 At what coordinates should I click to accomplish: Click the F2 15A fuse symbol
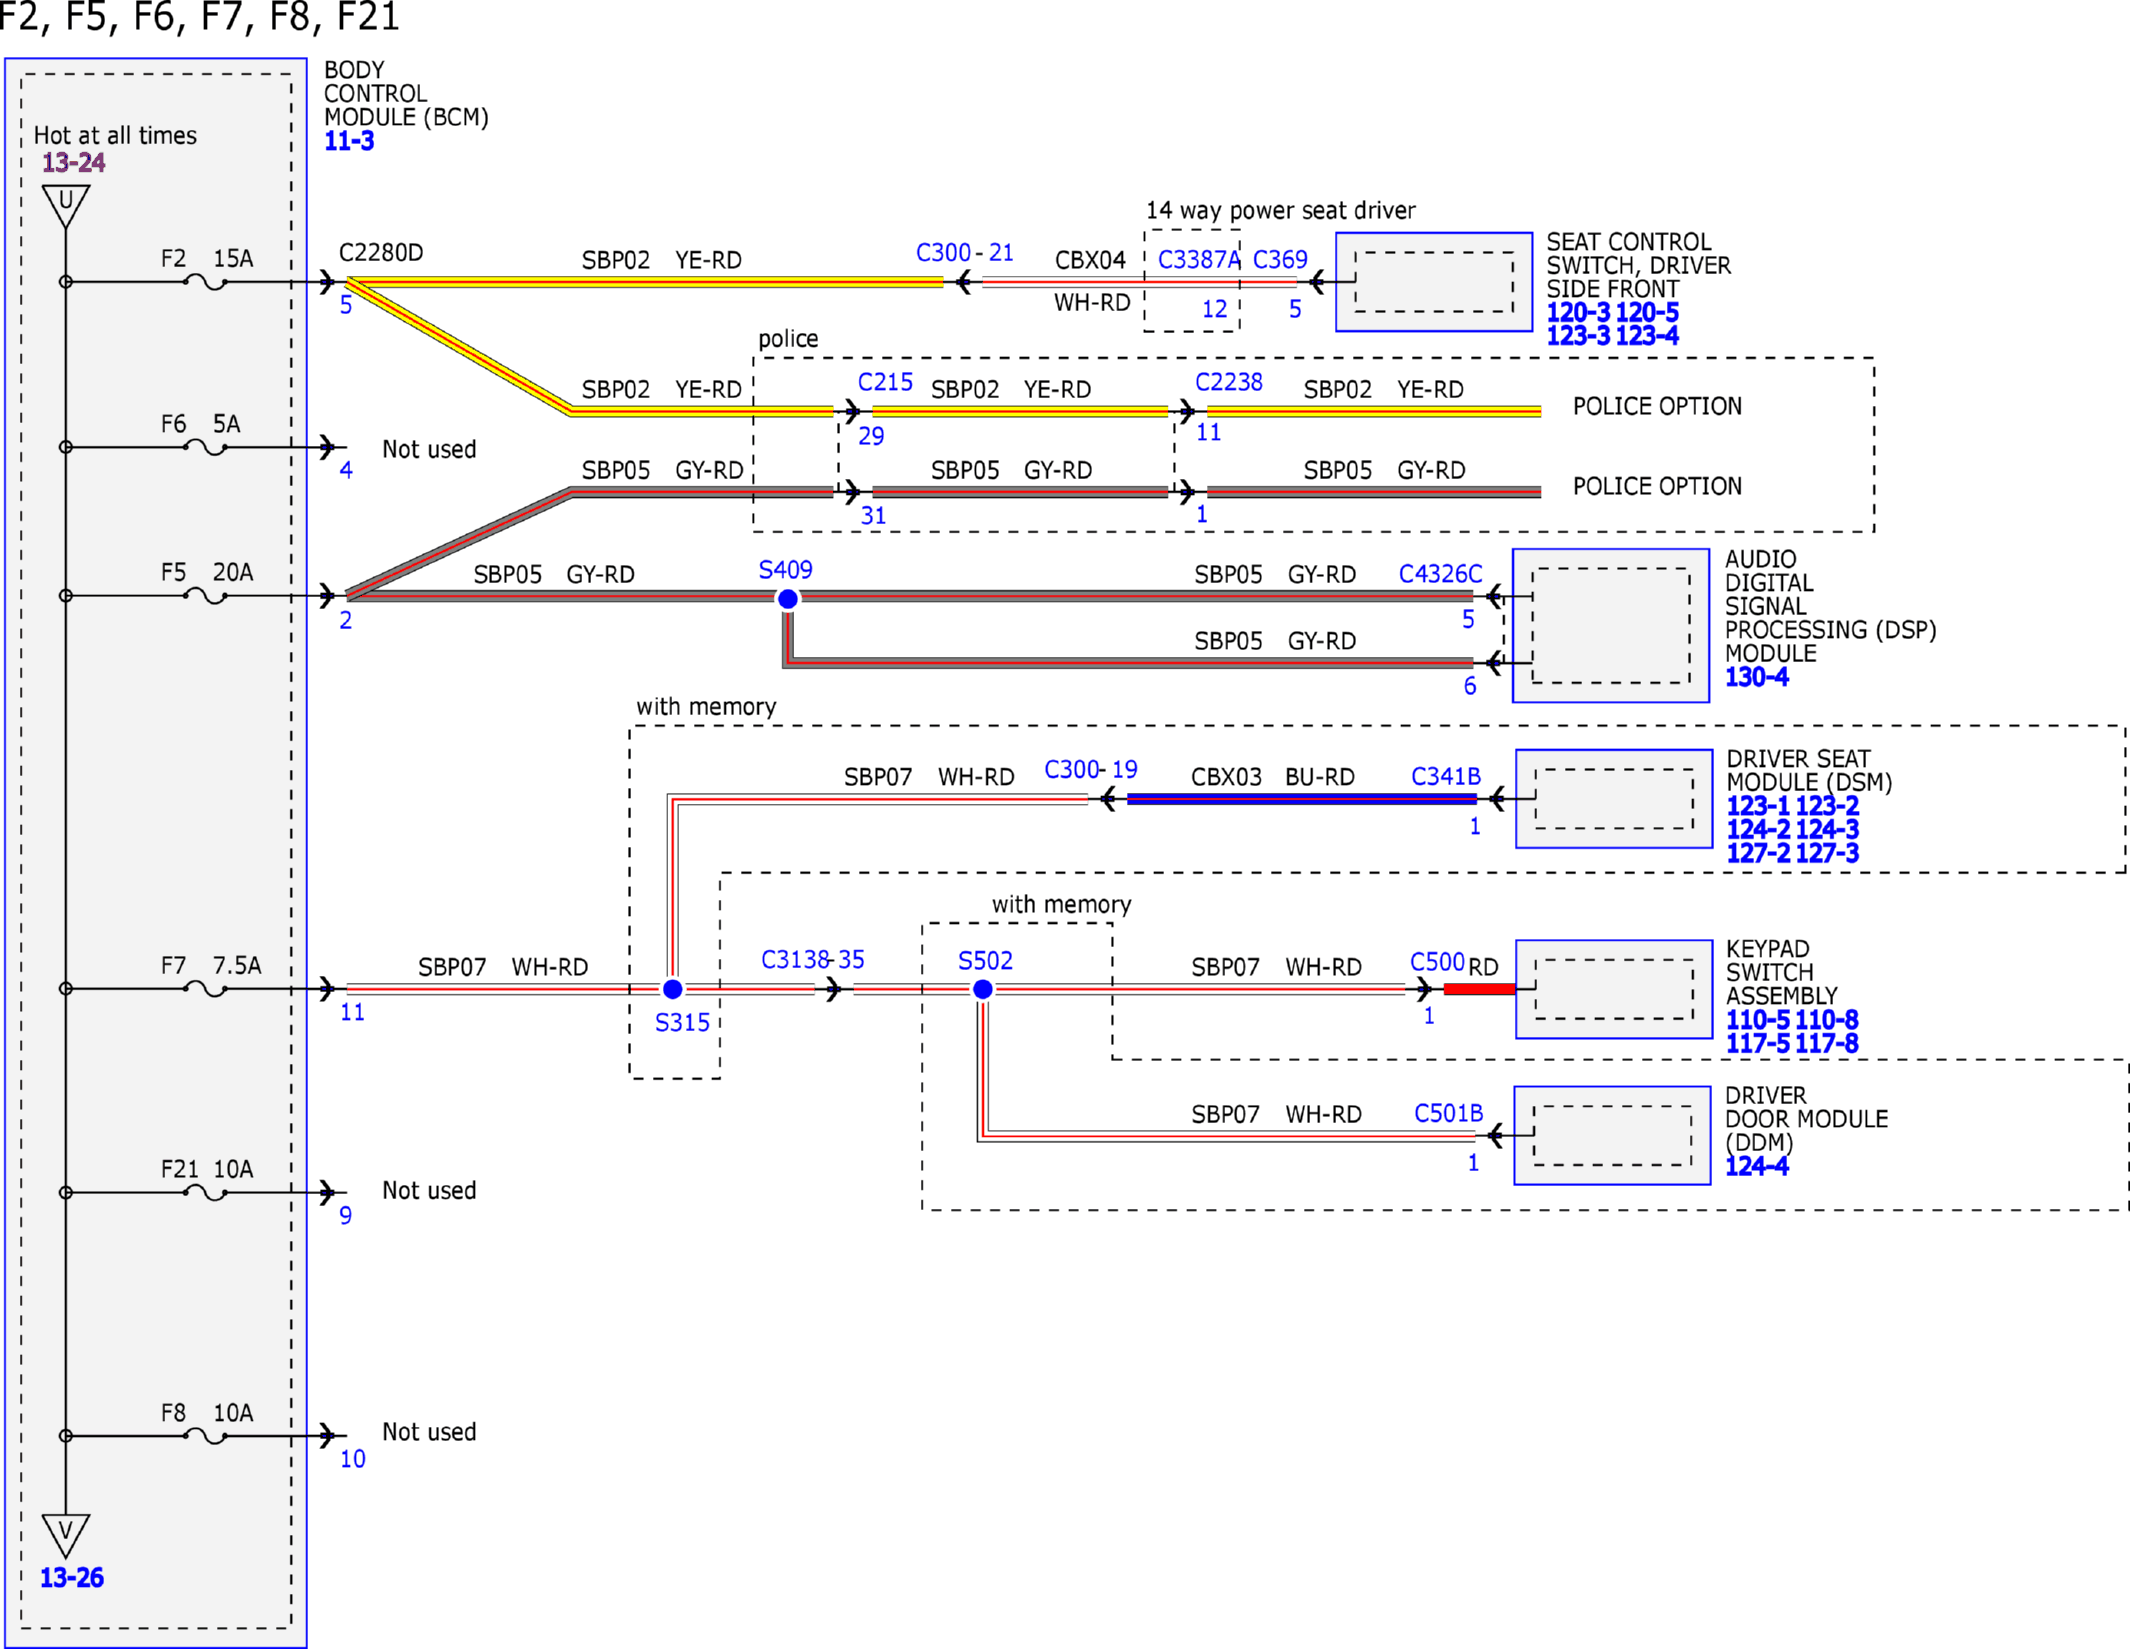click(206, 283)
